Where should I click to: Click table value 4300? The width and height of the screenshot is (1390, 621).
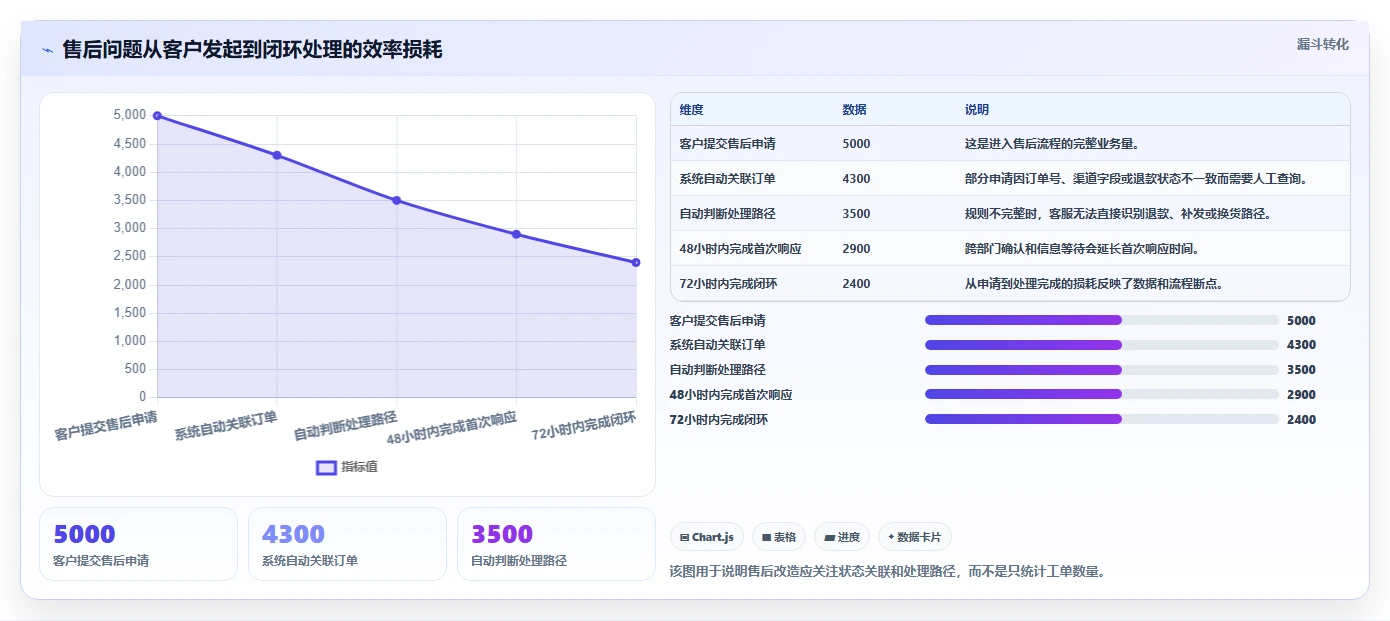pyautogui.click(x=856, y=179)
